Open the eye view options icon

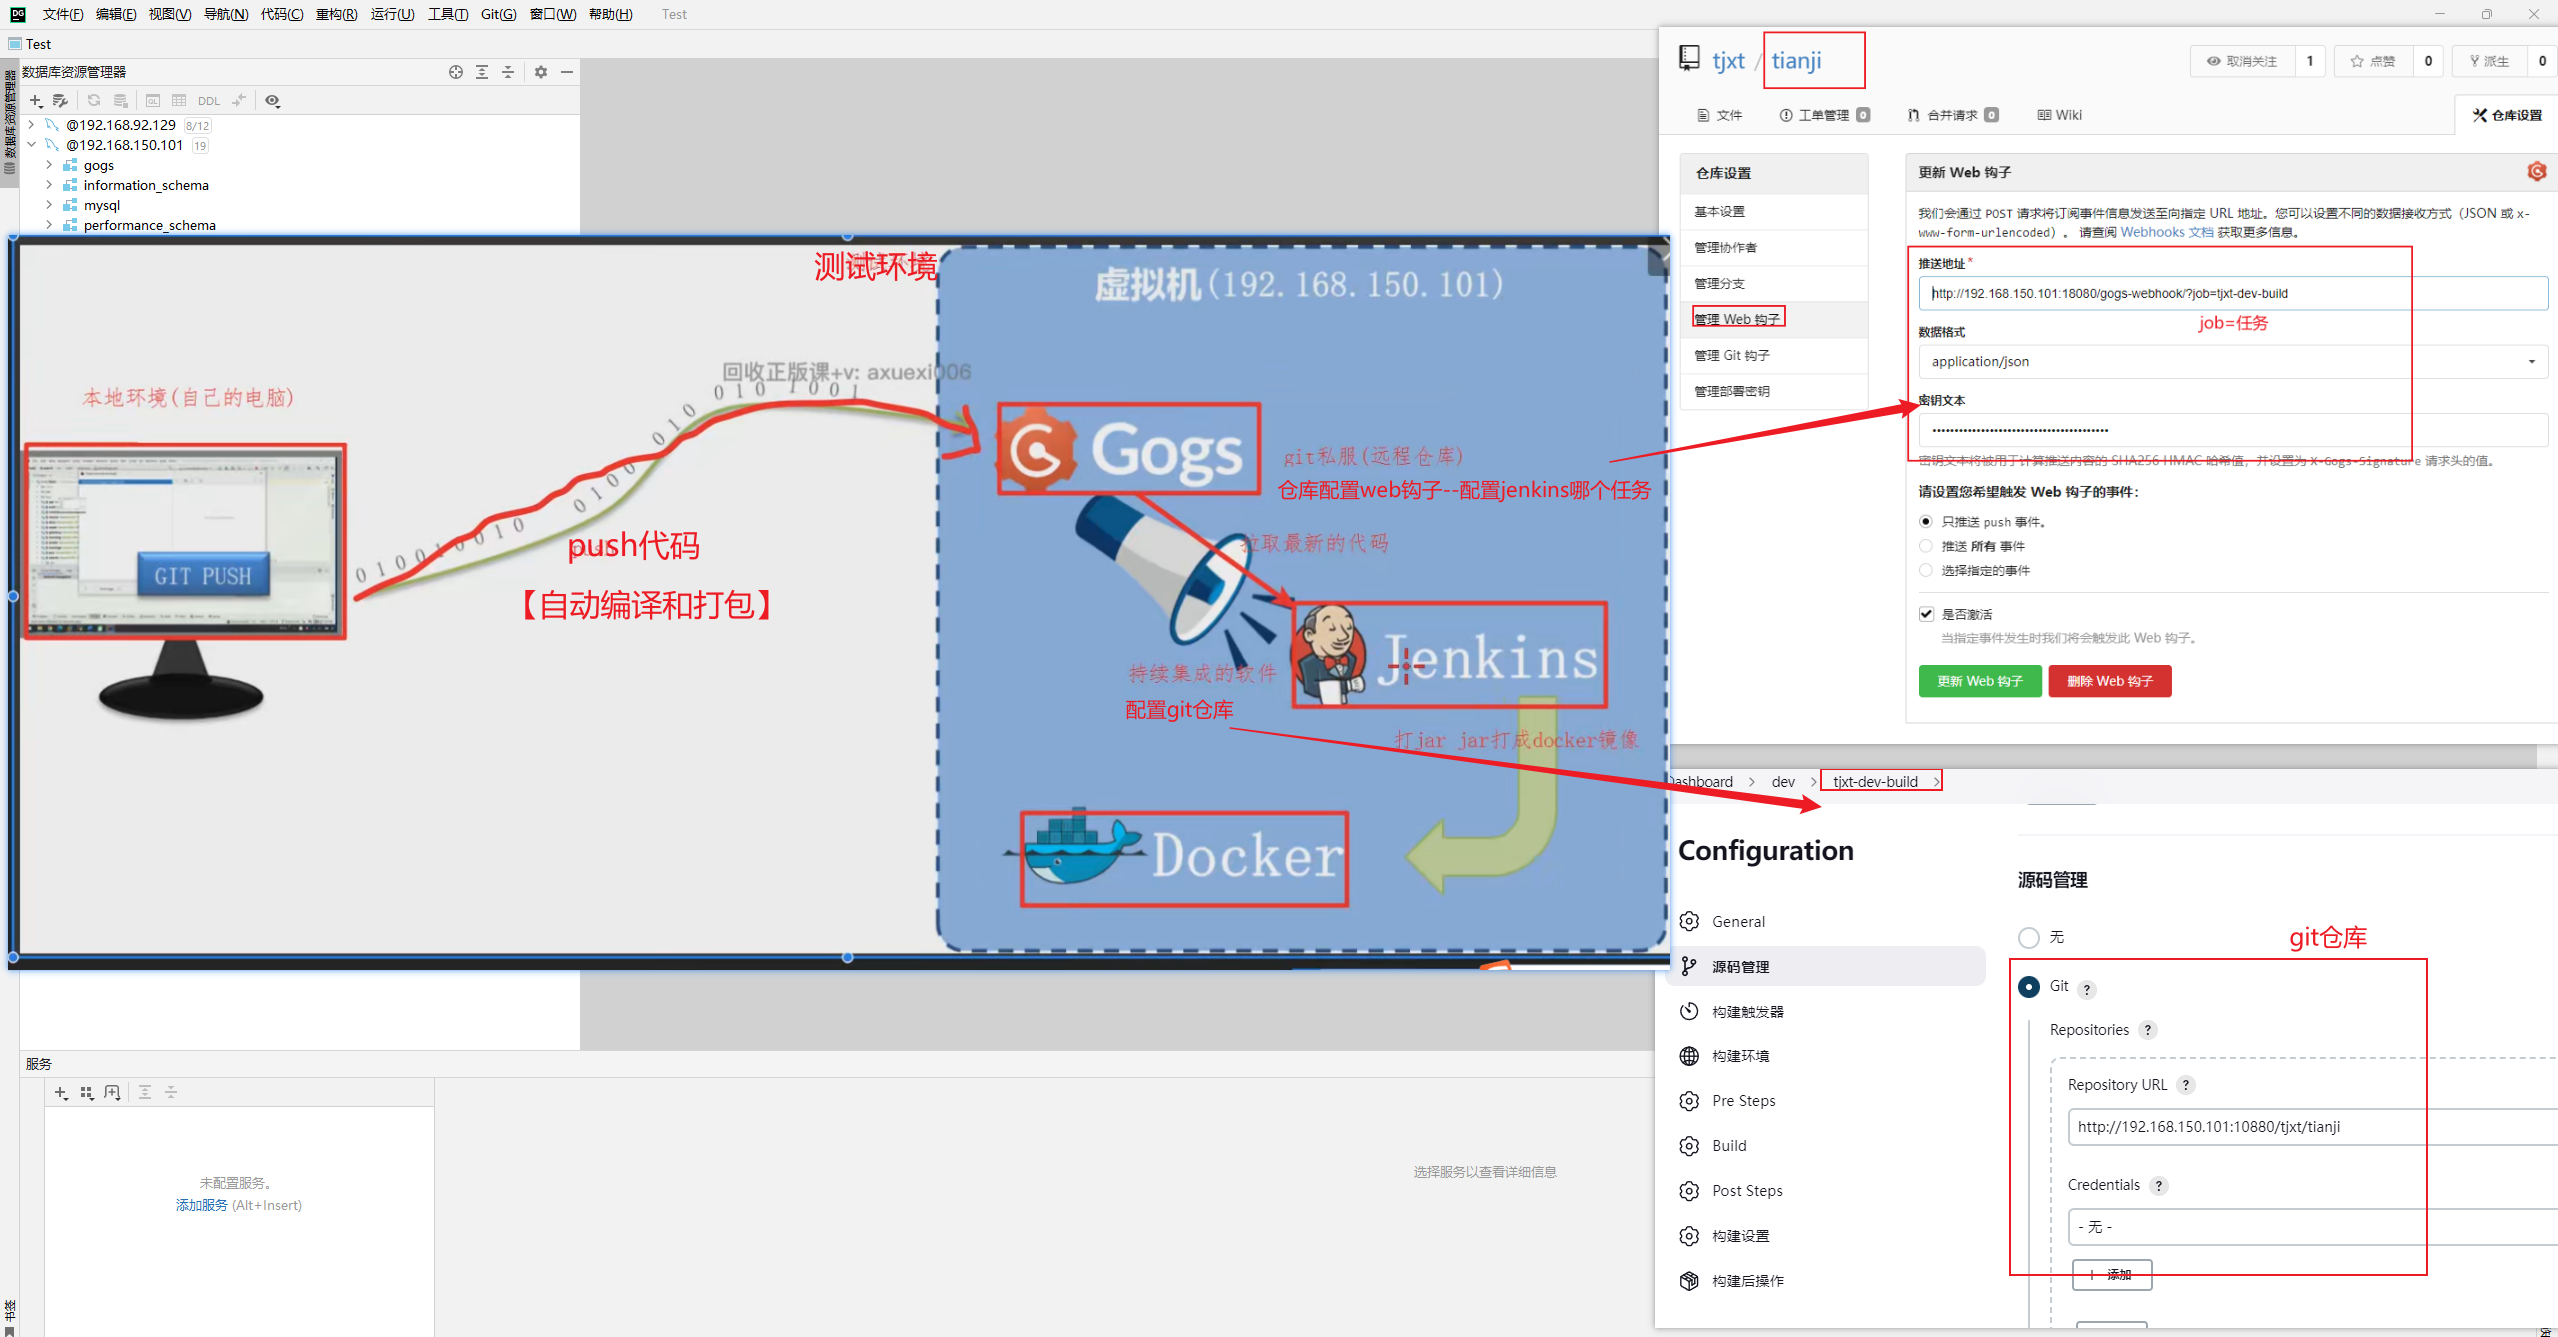pyautogui.click(x=272, y=101)
